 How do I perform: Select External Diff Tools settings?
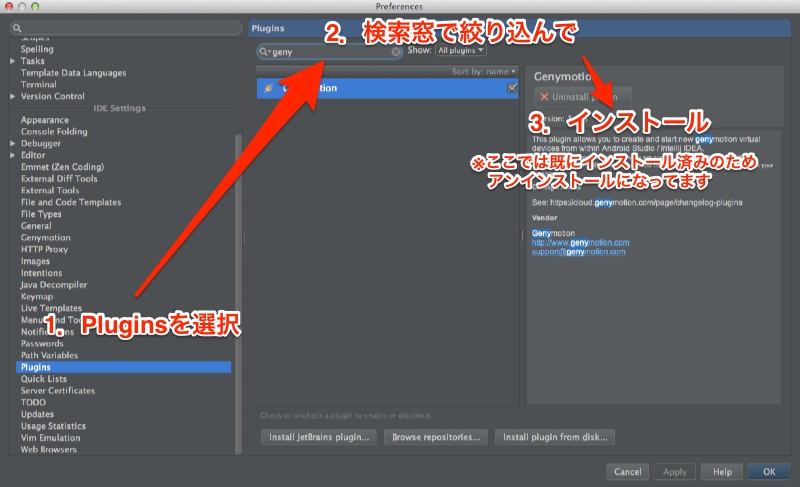(59, 179)
